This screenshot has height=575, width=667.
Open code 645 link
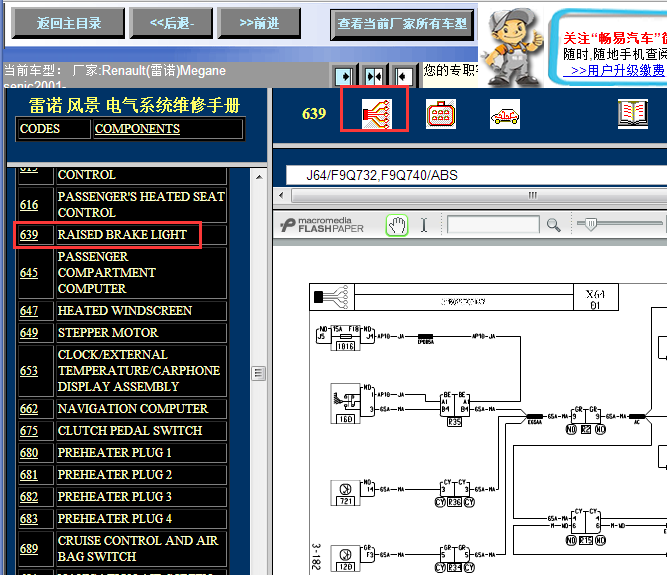(29, 273)
